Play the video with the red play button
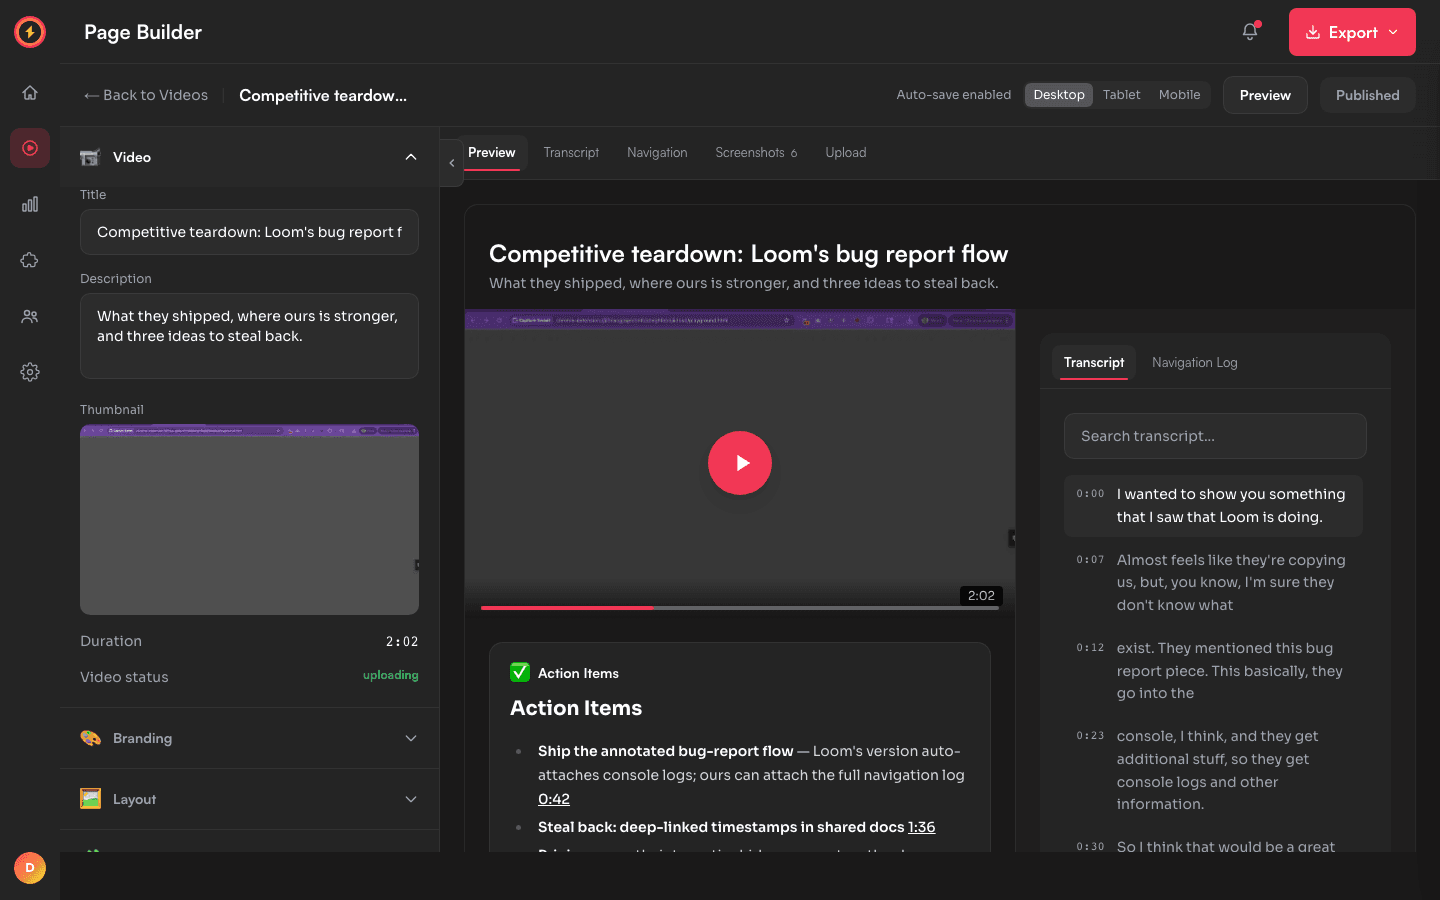 [x=740, y=463]
